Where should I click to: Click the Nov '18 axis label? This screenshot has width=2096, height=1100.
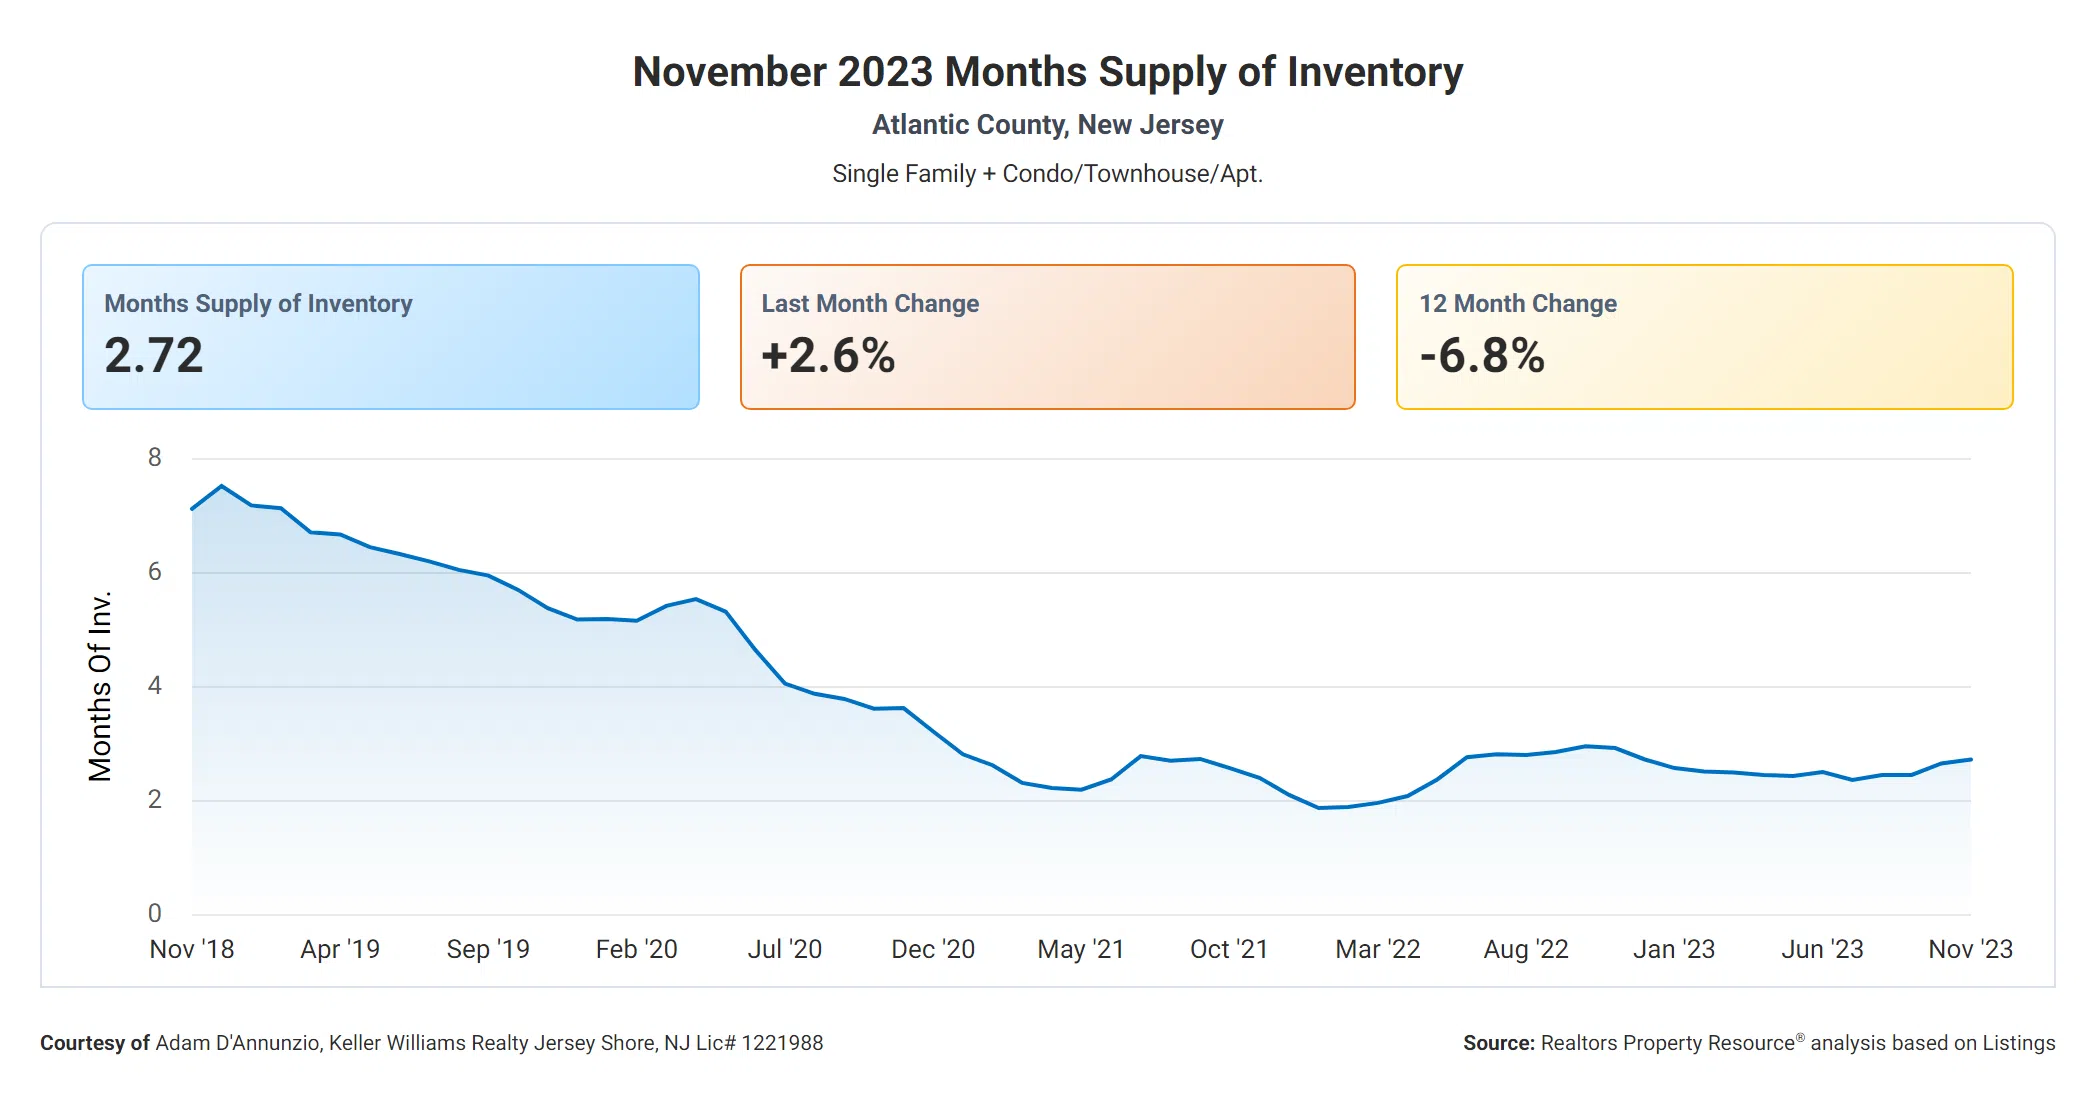192,949
